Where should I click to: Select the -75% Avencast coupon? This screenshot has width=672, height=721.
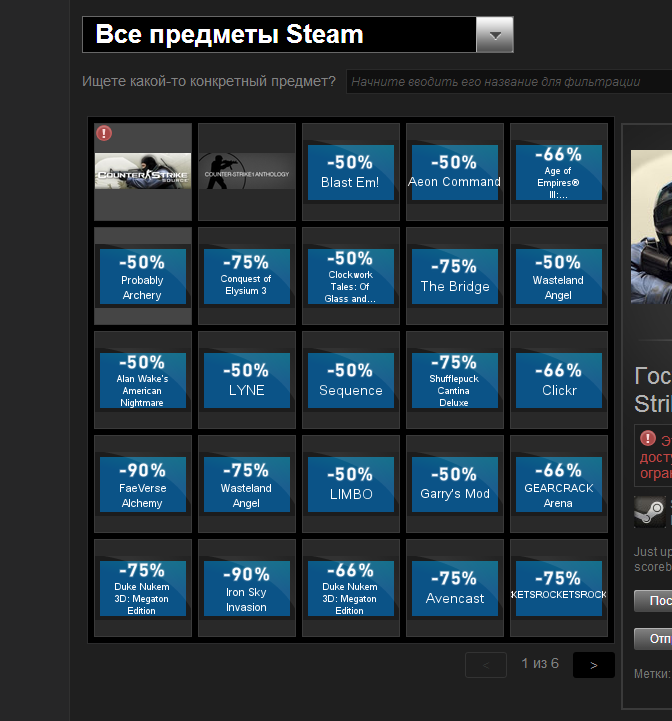pyautogui.click(x=455, y=588)
